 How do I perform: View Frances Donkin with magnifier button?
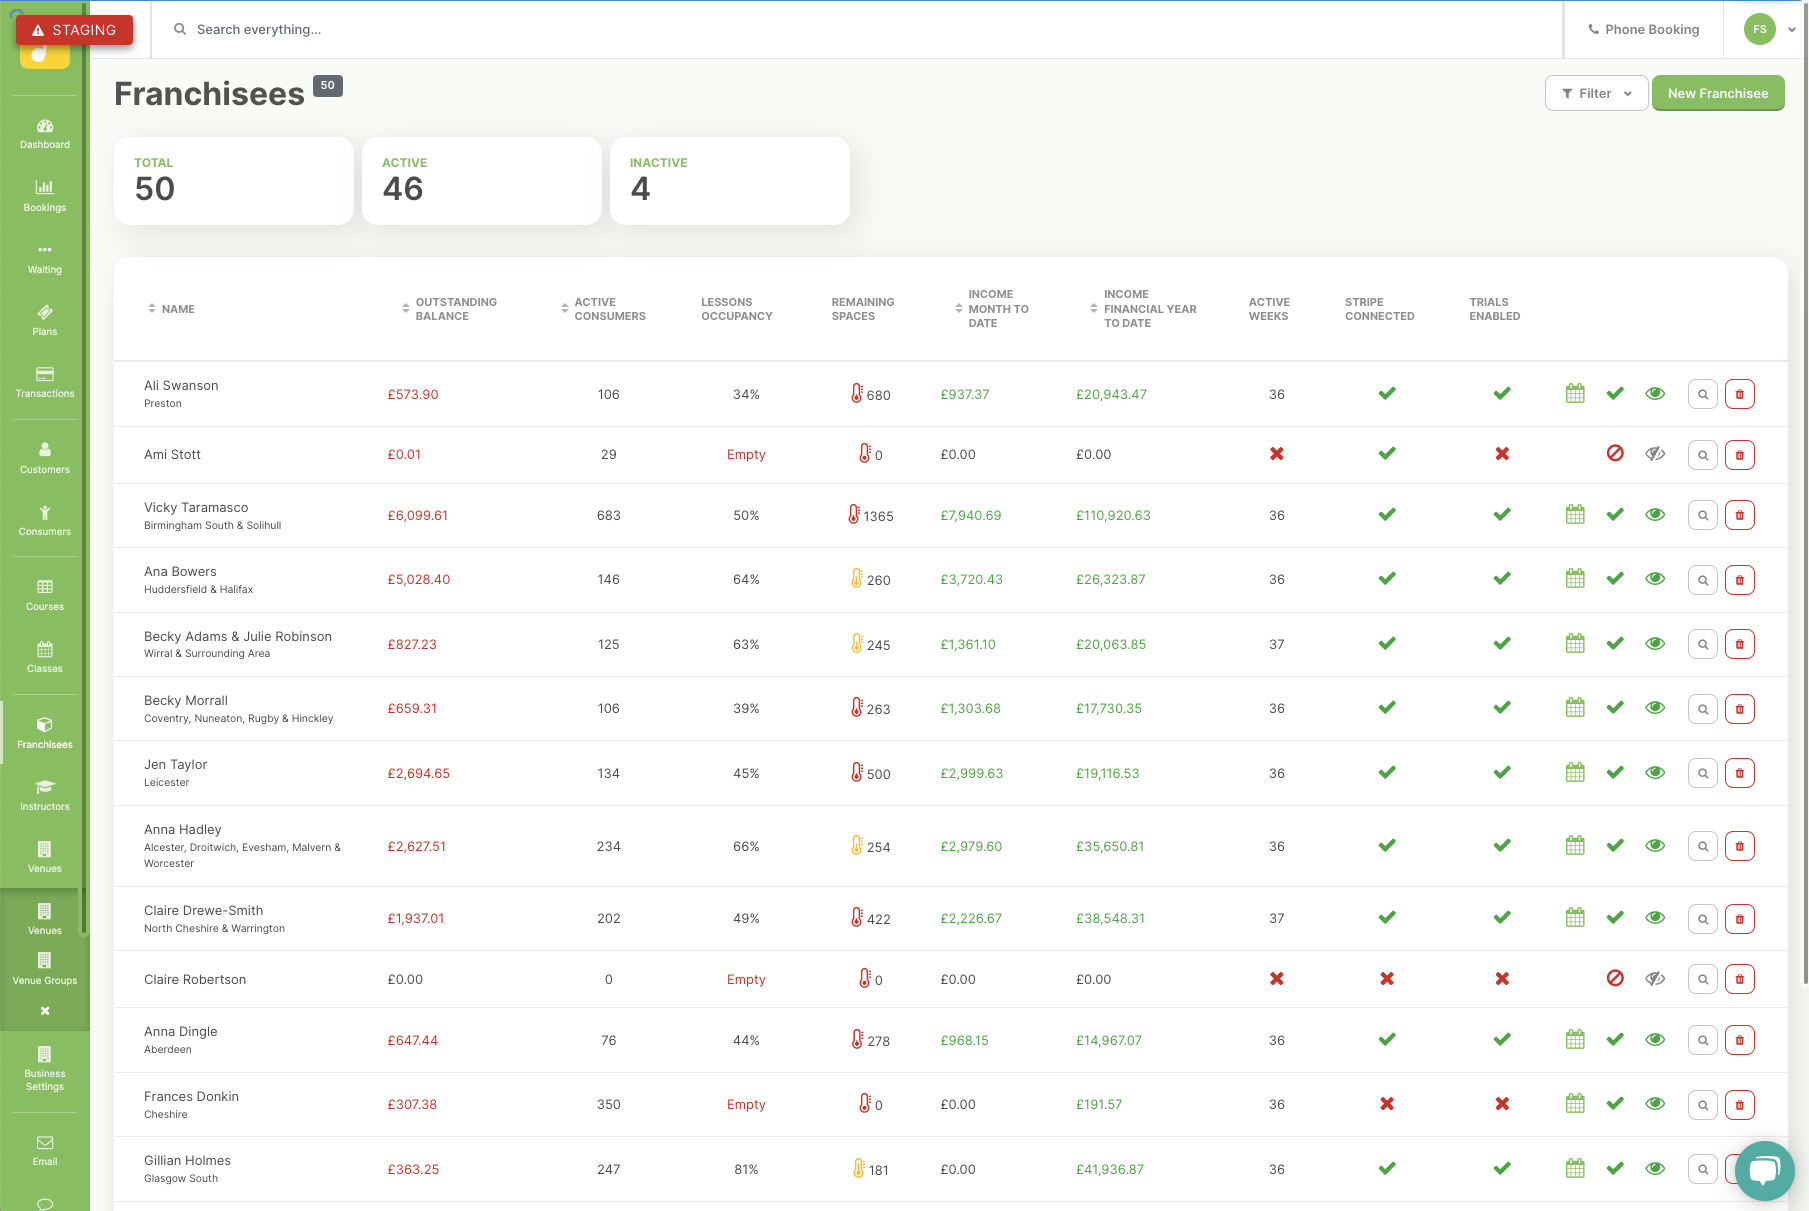click(x=1702, y=1105)
